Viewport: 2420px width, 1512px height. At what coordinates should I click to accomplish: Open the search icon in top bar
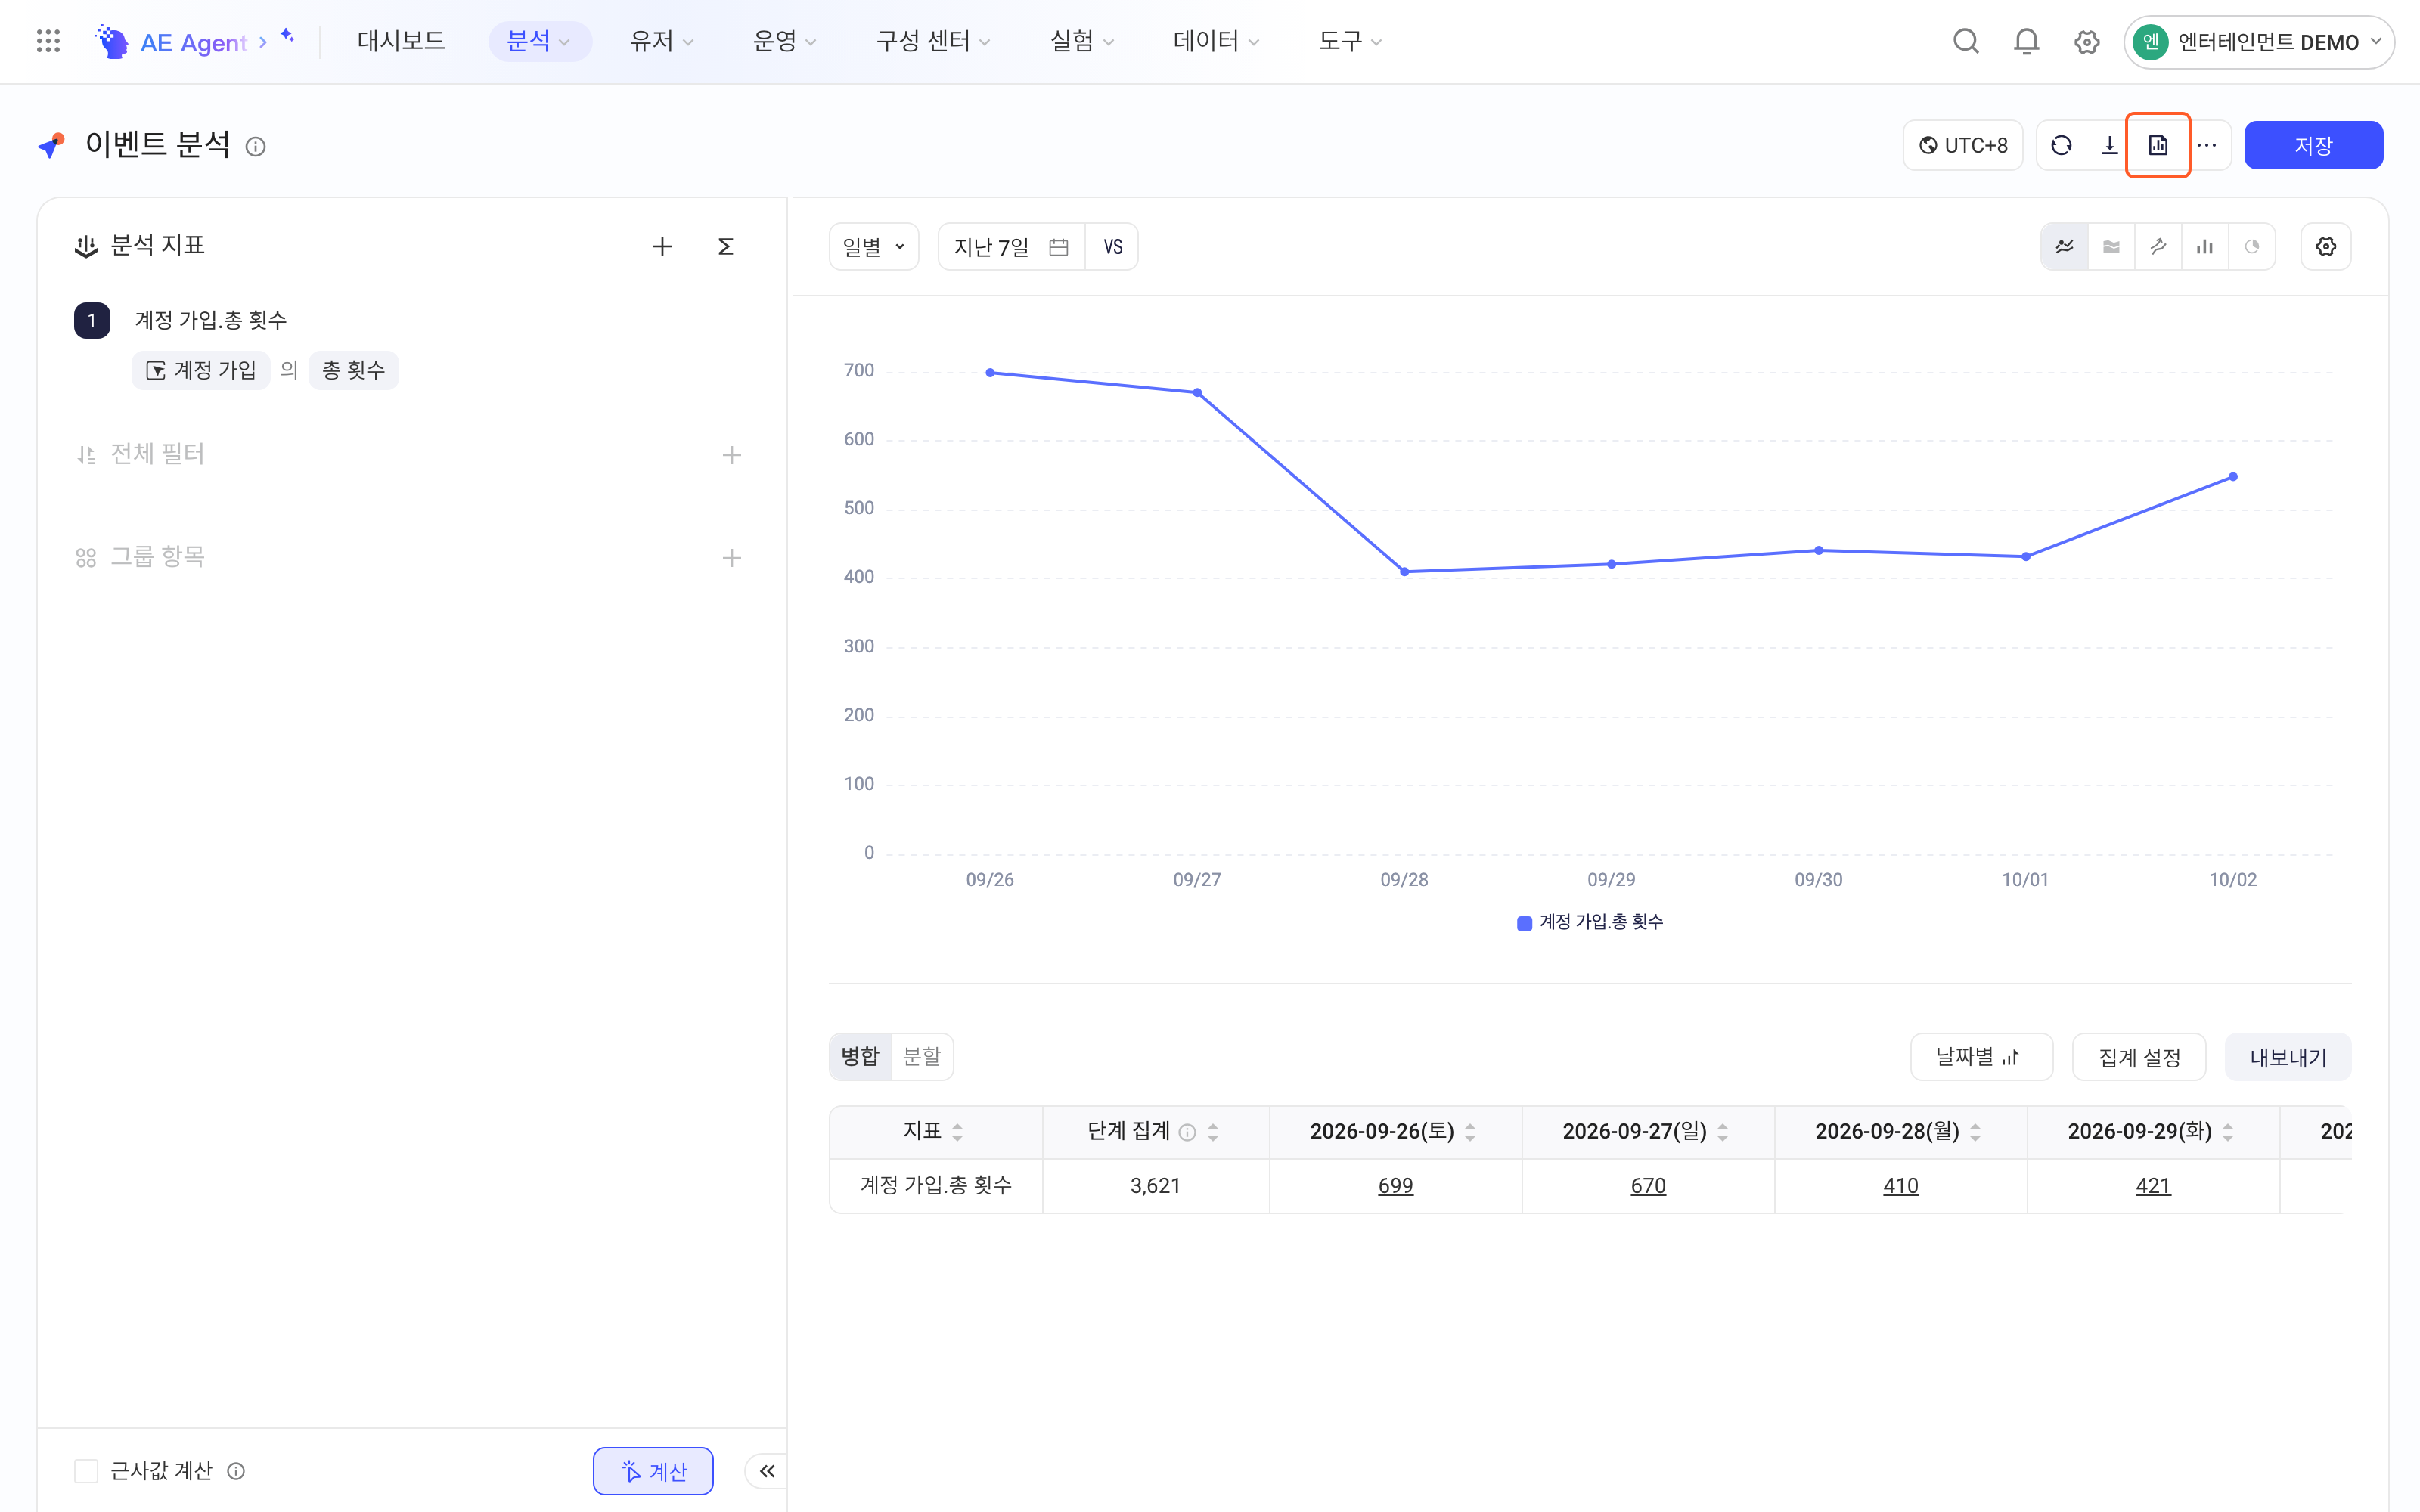[1966, 41]
